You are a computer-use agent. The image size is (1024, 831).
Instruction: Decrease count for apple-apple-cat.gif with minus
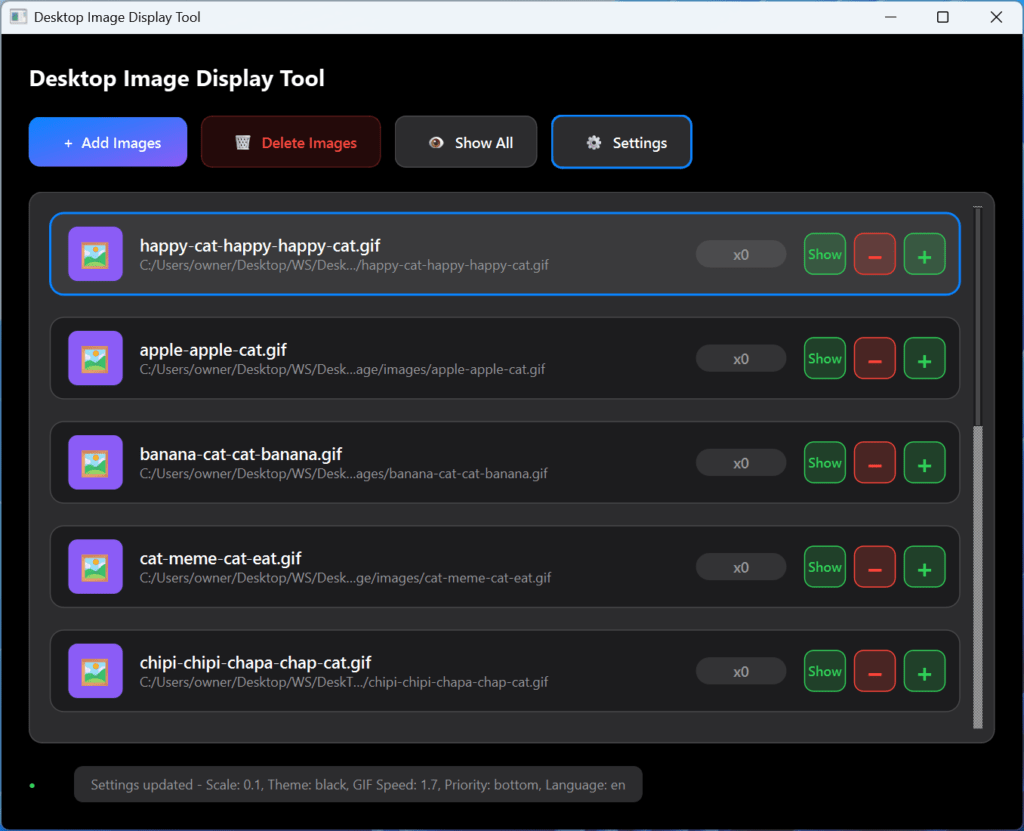point(874,358)
